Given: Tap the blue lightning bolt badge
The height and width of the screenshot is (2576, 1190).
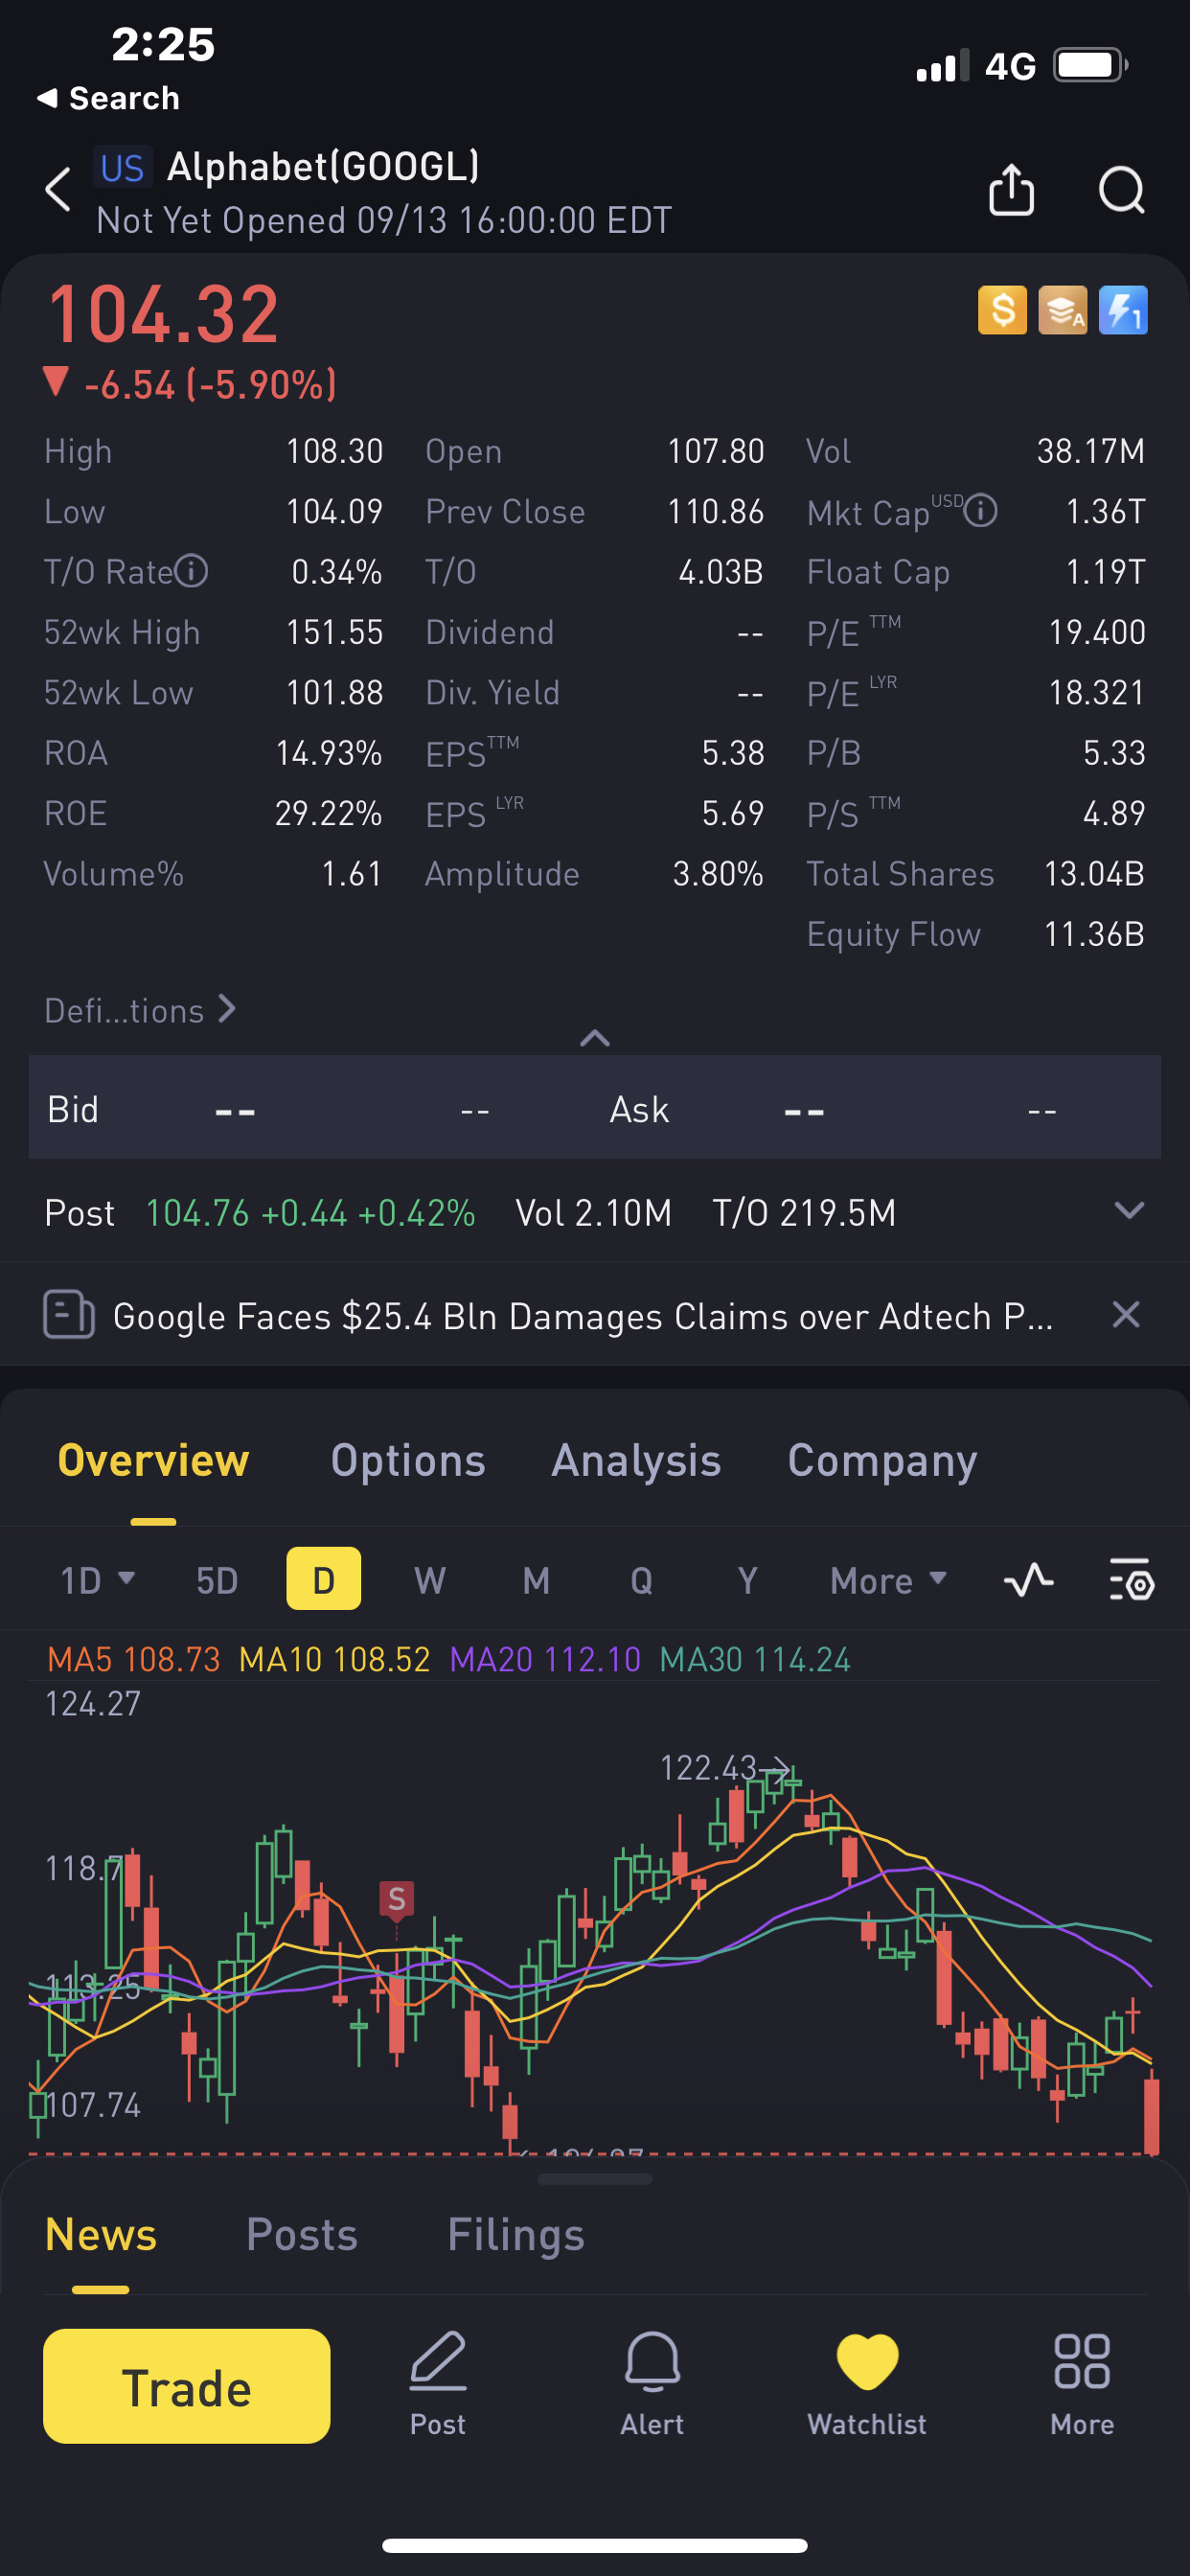Looking at the screenshot, I should pos(1122,310).
